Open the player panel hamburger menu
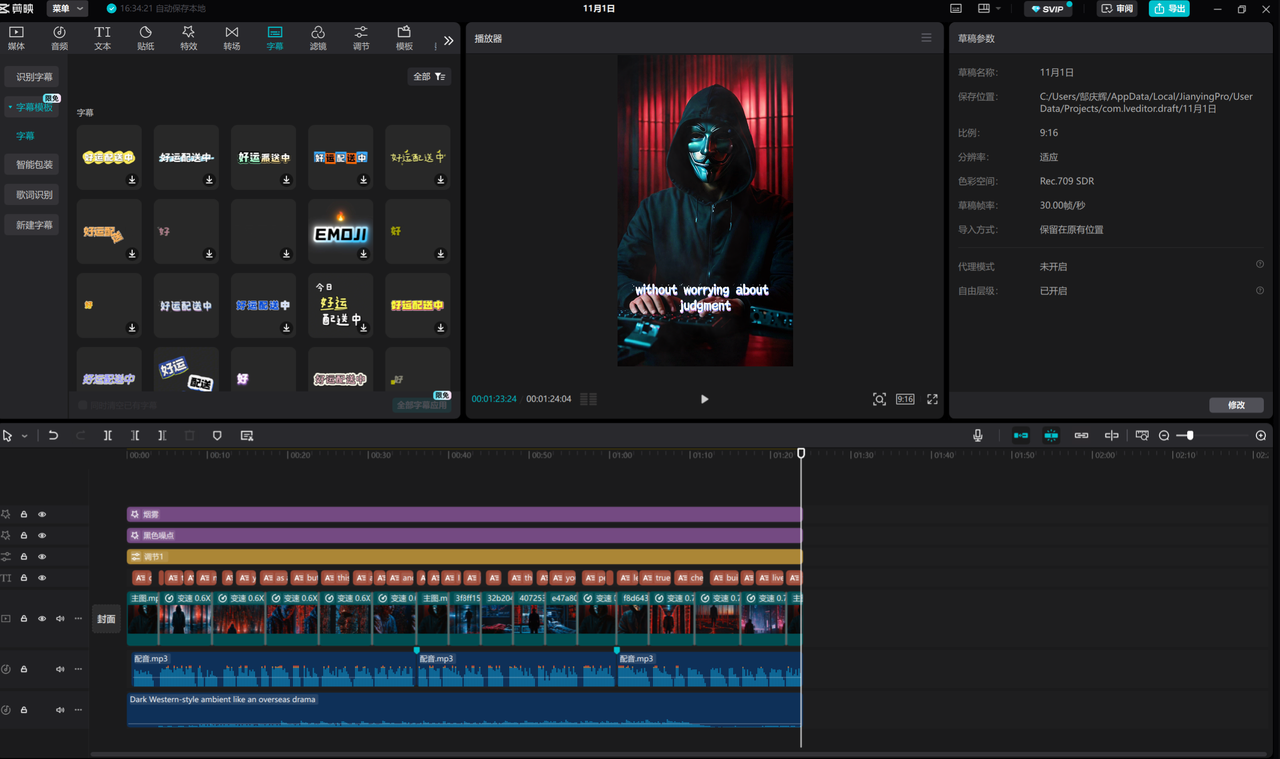1280x759 pixels. tap(926, 38)
